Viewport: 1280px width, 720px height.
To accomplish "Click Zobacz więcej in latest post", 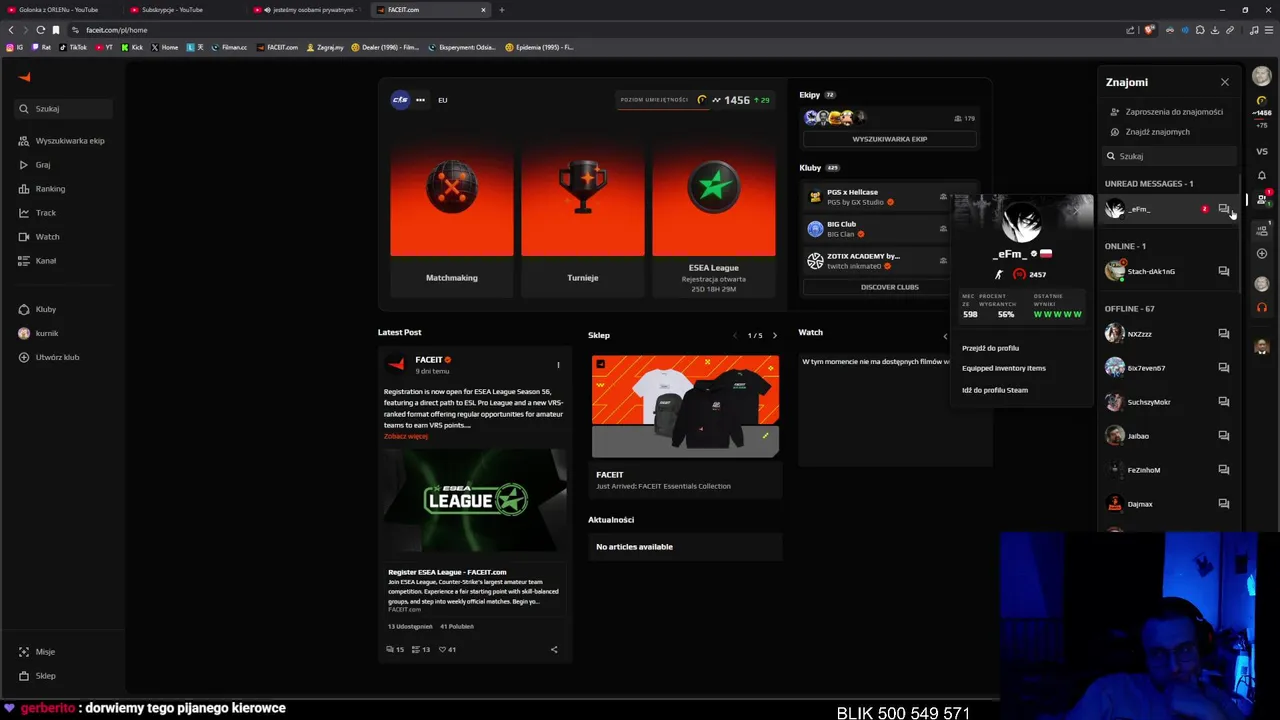I will click(x=406, y=436).
